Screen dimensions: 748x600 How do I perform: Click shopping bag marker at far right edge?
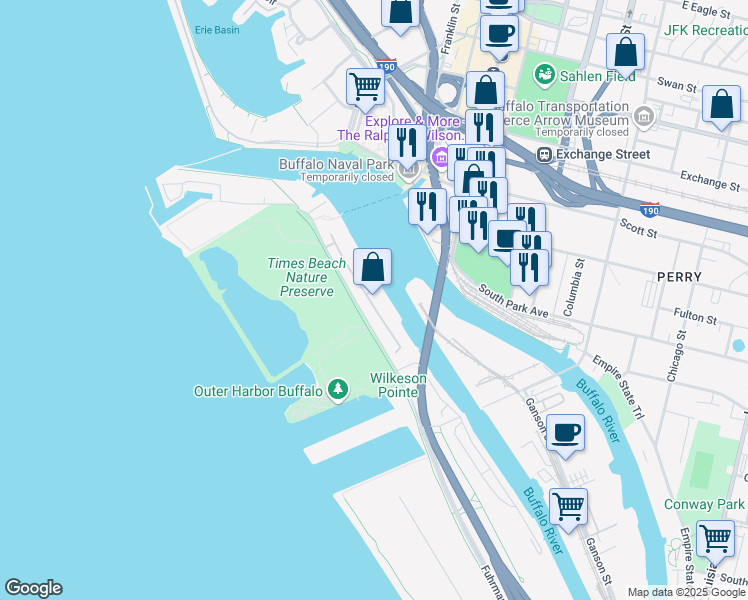point(720,105)
